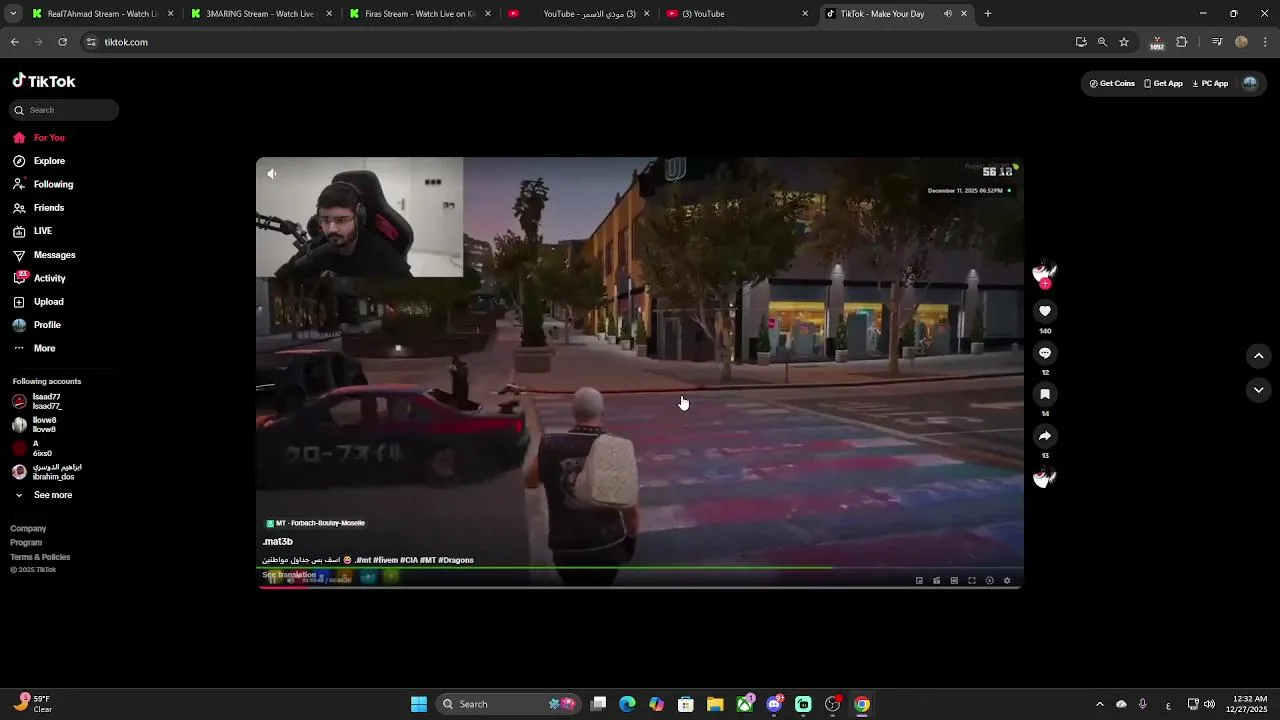This screenshot has height=720, width=1280.
Task: Open the LIVE section
Action: click(33, 231)
